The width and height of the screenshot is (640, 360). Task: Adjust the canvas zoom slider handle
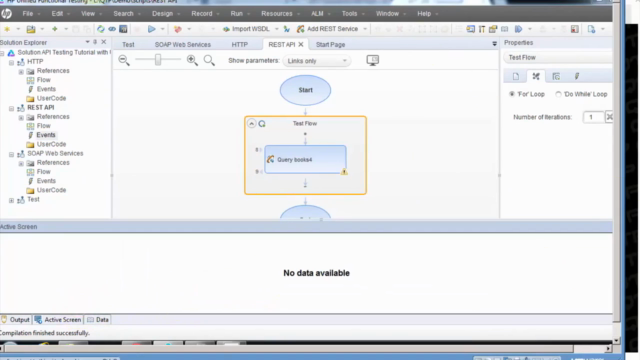tap(158, 60)
